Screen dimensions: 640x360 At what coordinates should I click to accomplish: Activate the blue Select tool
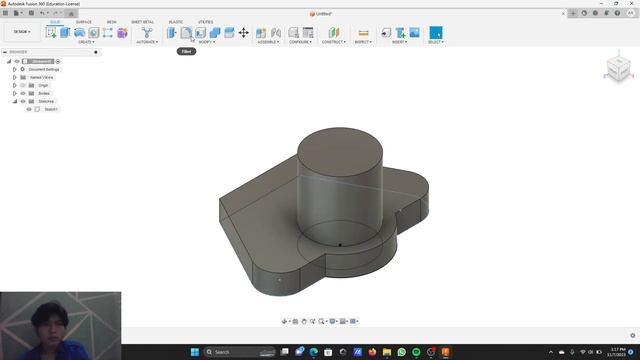tap(436, 33)
